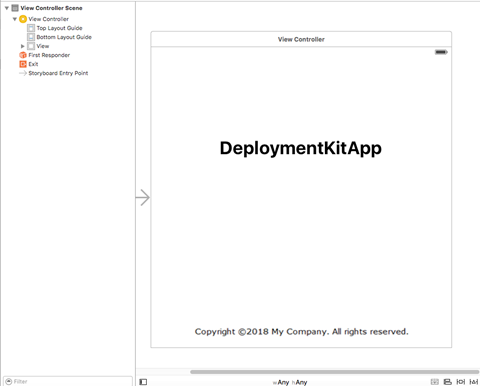Click the View Controller Scene storyboard icon
The image size is (480, 386).
point(15,8)
